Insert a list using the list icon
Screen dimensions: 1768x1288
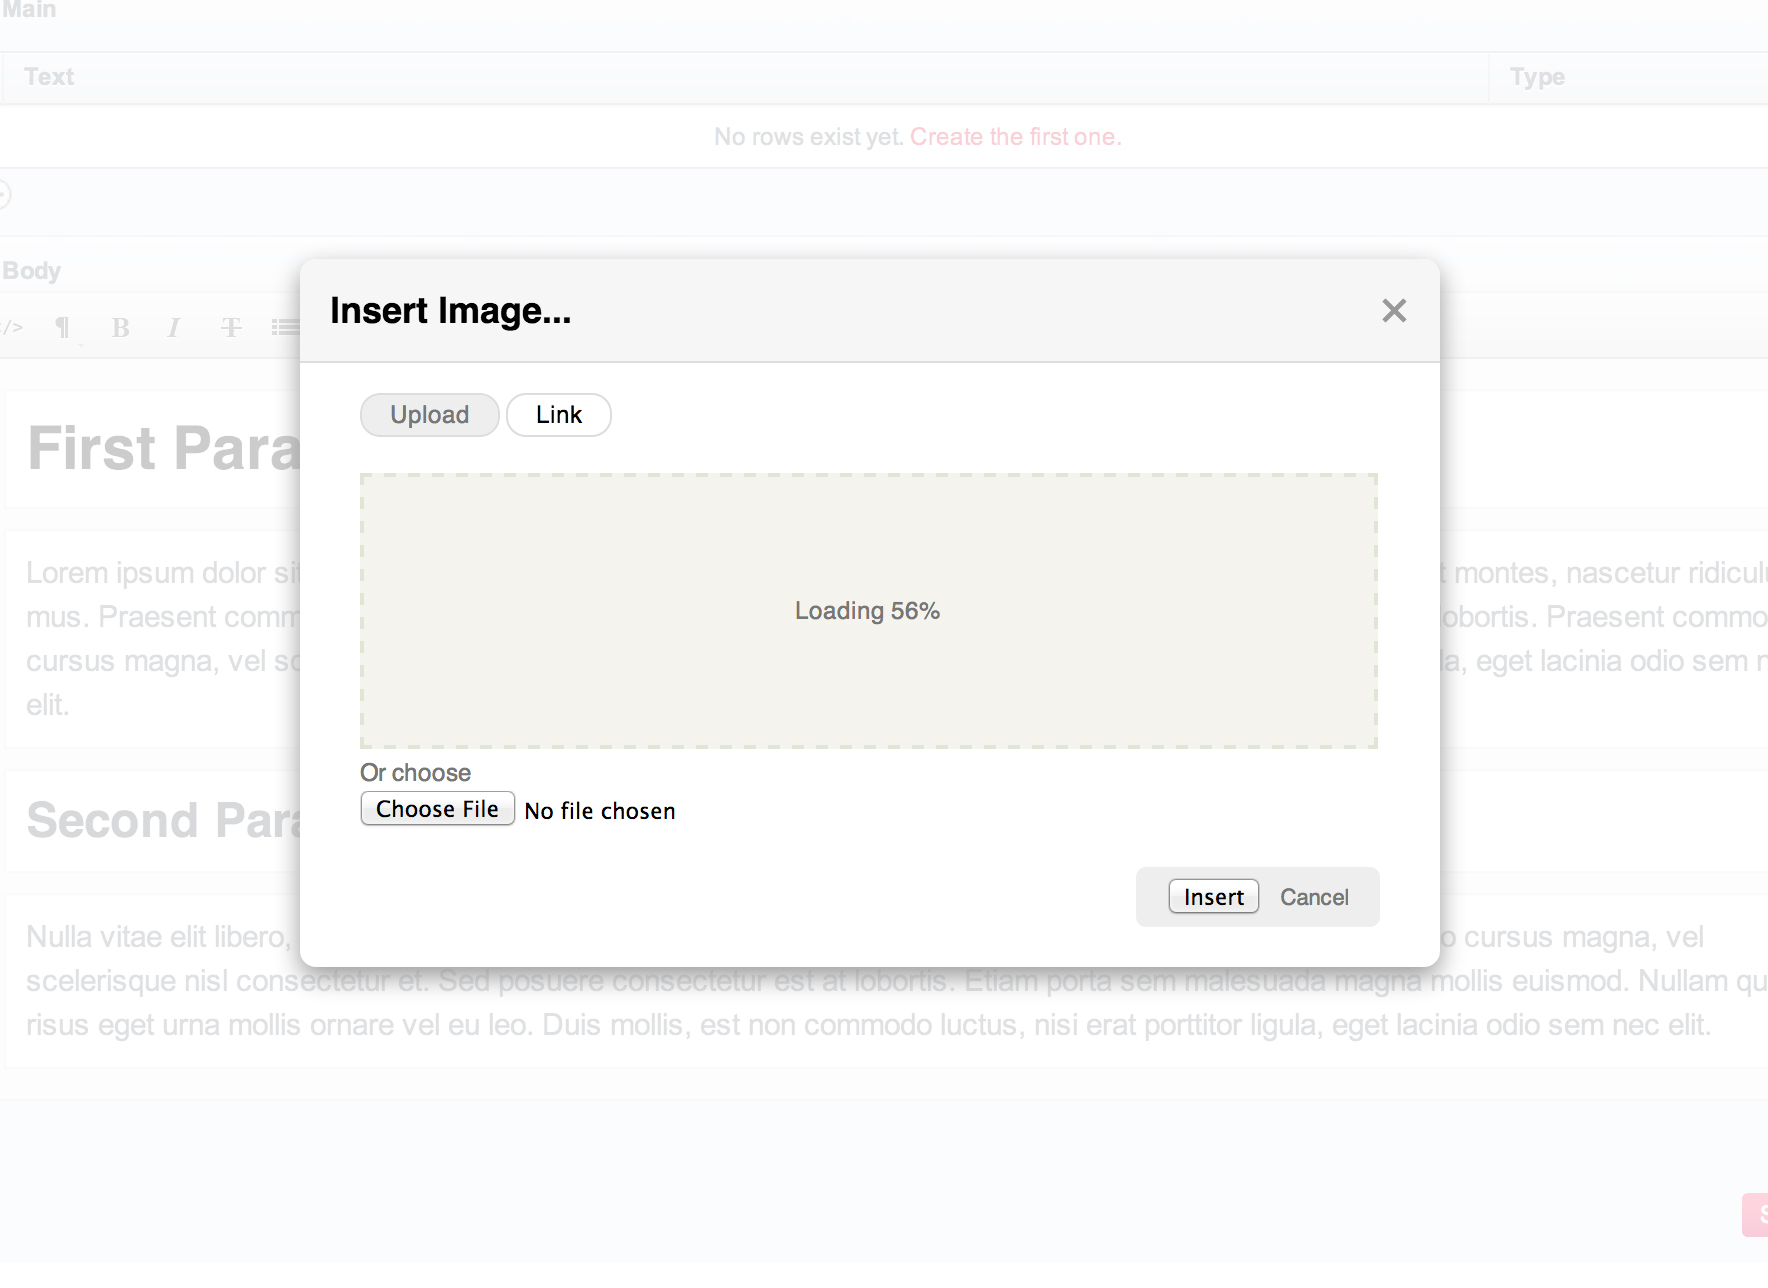(x=285, y=328)
